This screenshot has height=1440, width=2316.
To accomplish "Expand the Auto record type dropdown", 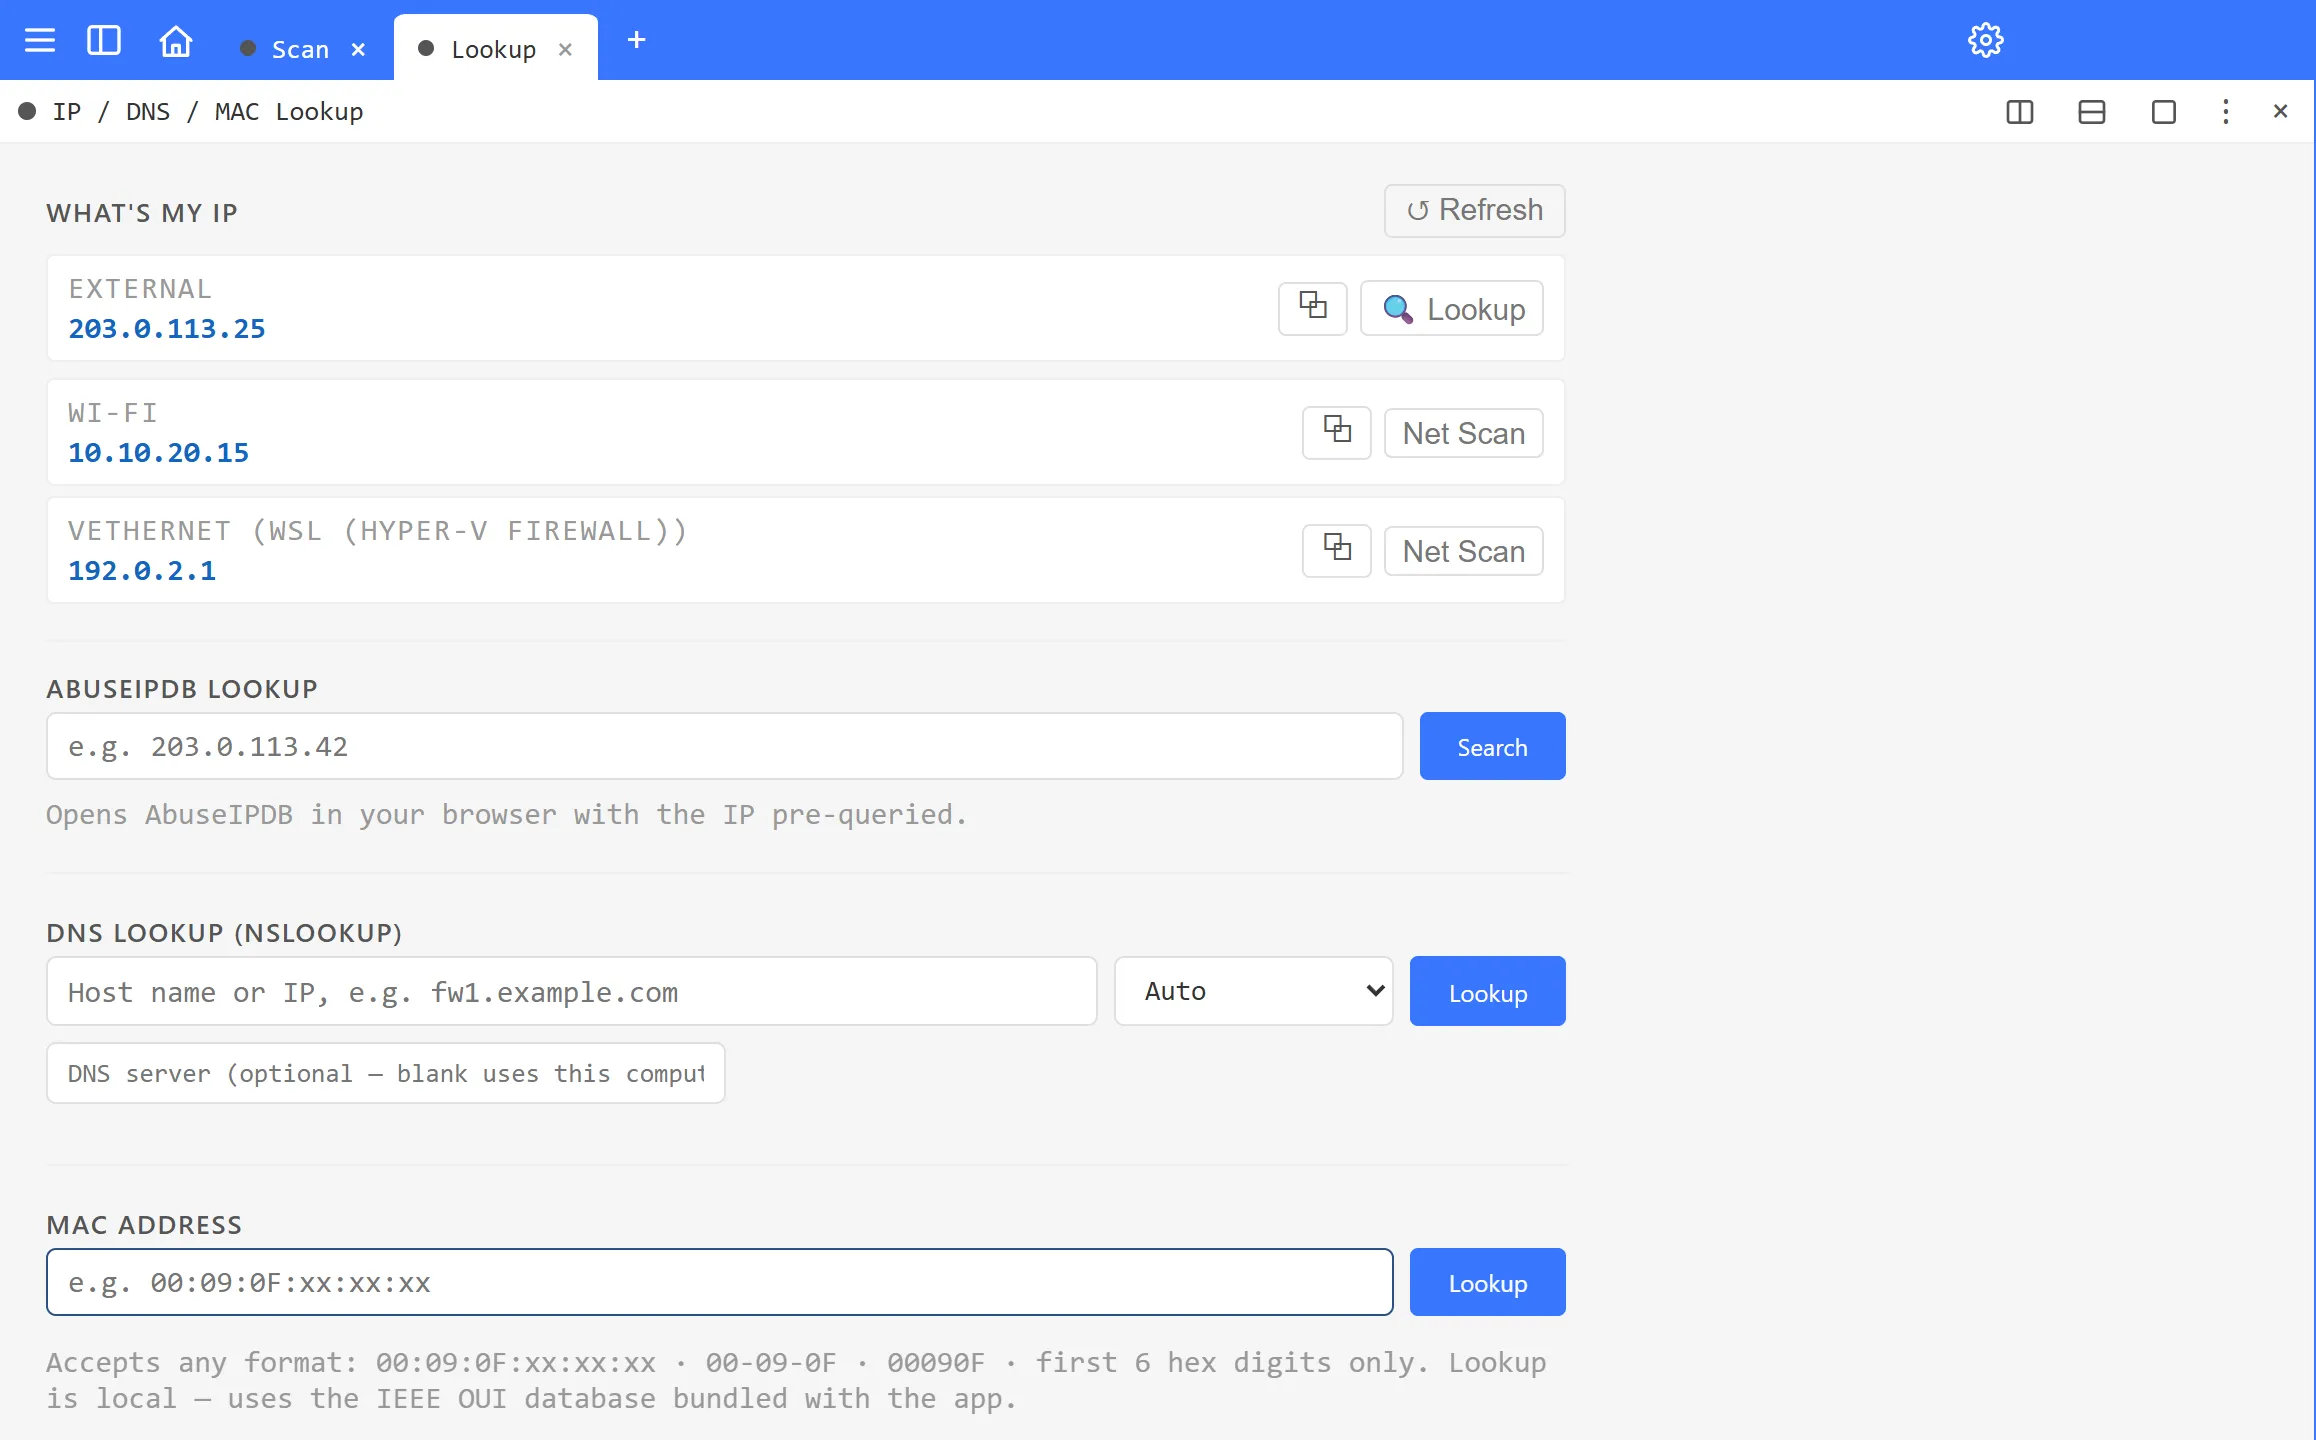I will pos(1254,991).
